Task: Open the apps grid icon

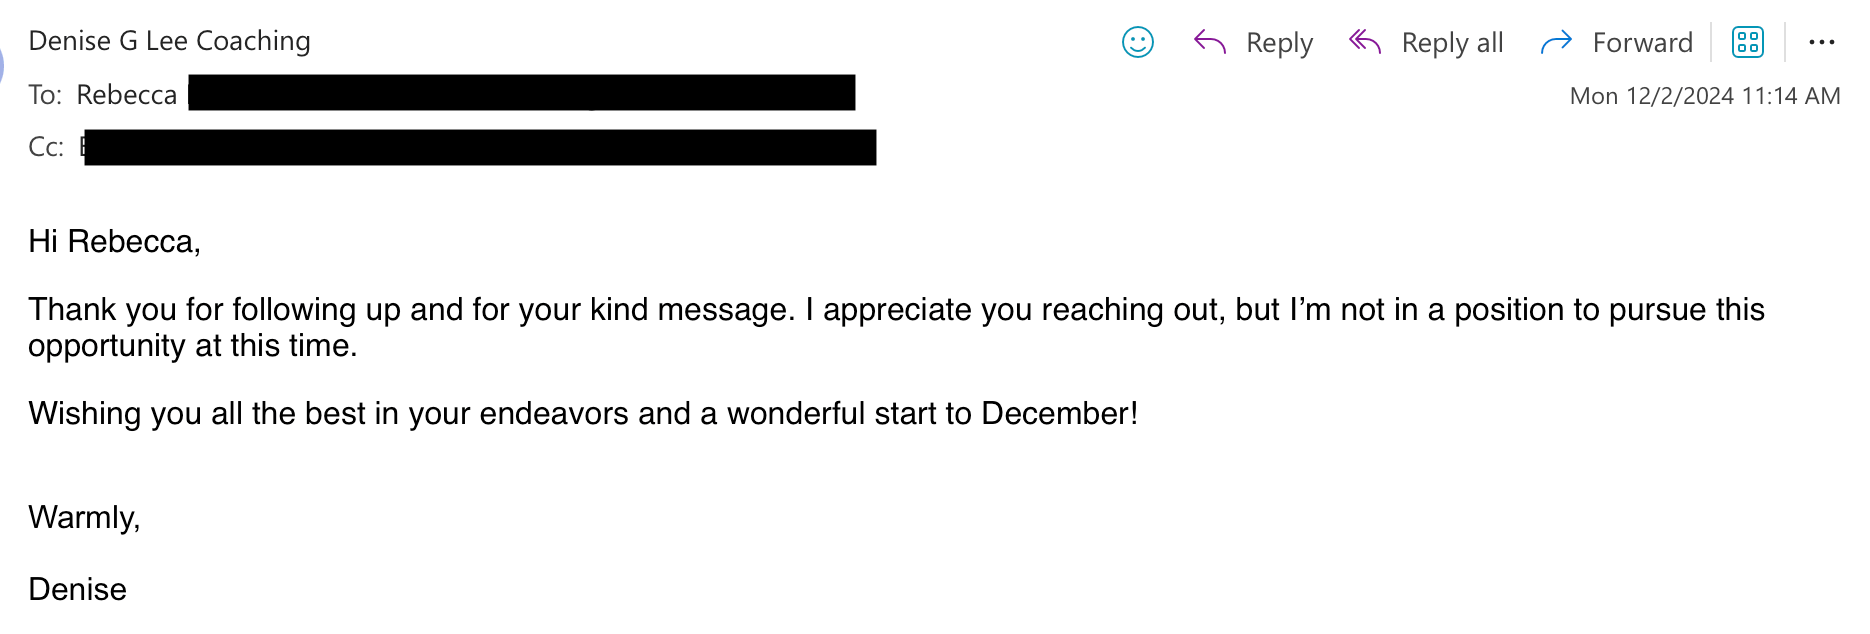Action: point(1748,42)
